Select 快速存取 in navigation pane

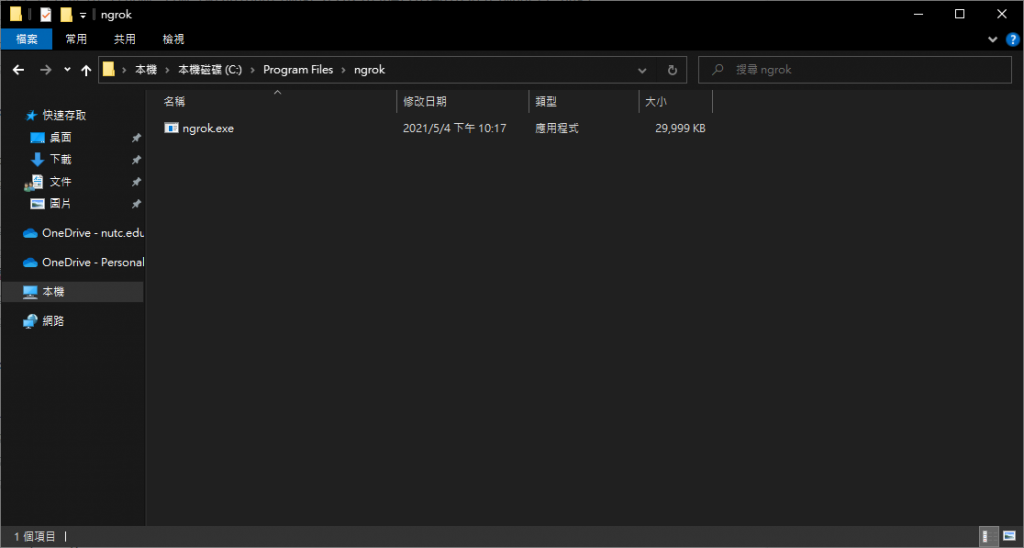(64, 116)
